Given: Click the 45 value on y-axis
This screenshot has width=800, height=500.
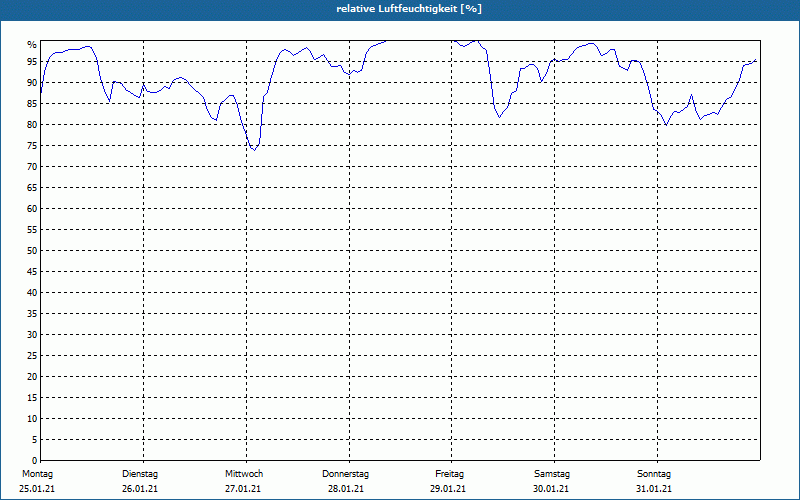Looking at the screenshot, I should point(32,272).
